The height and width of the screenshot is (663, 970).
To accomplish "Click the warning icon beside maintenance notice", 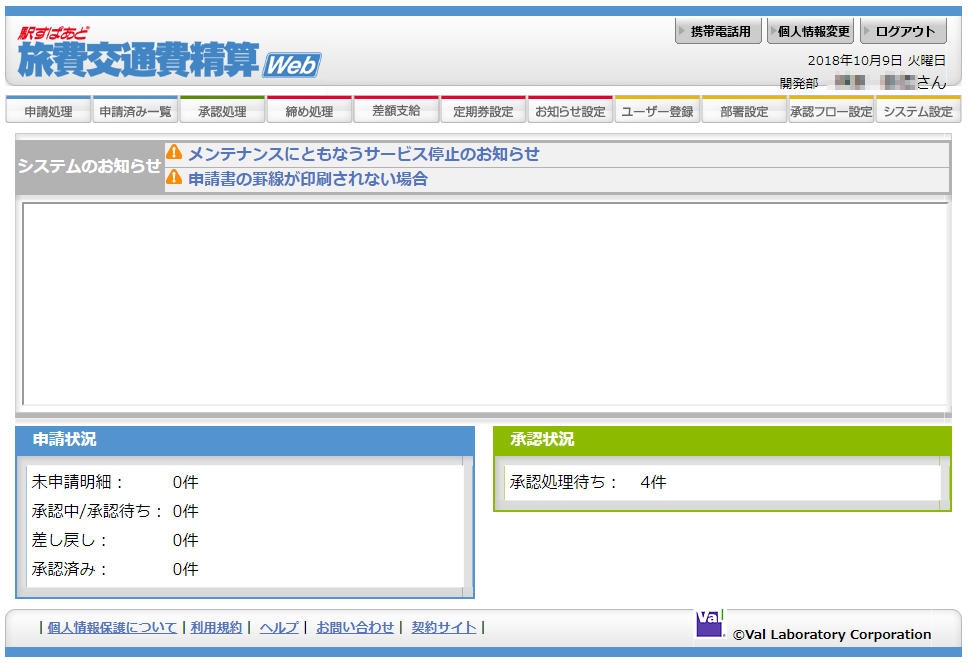I will coord(174,153).
